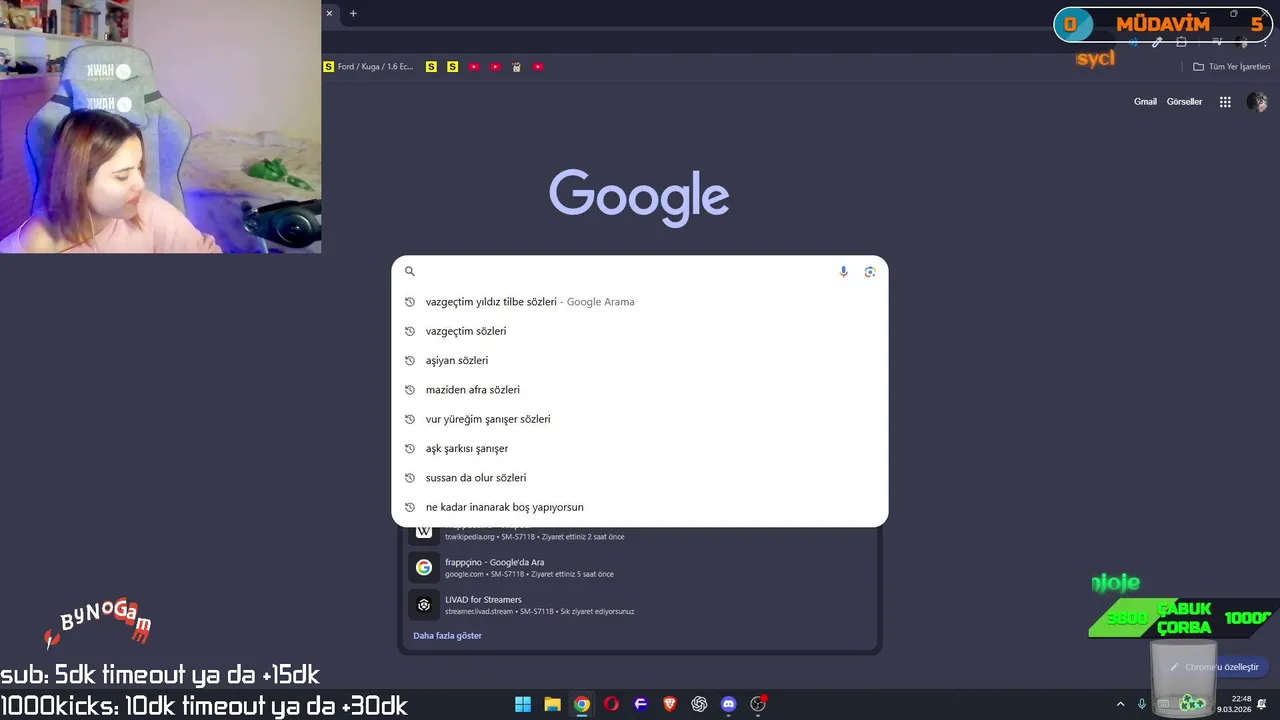The image size is (1280, 720).
Task: Close the current Chrome tab
Action: coord(329,13)
